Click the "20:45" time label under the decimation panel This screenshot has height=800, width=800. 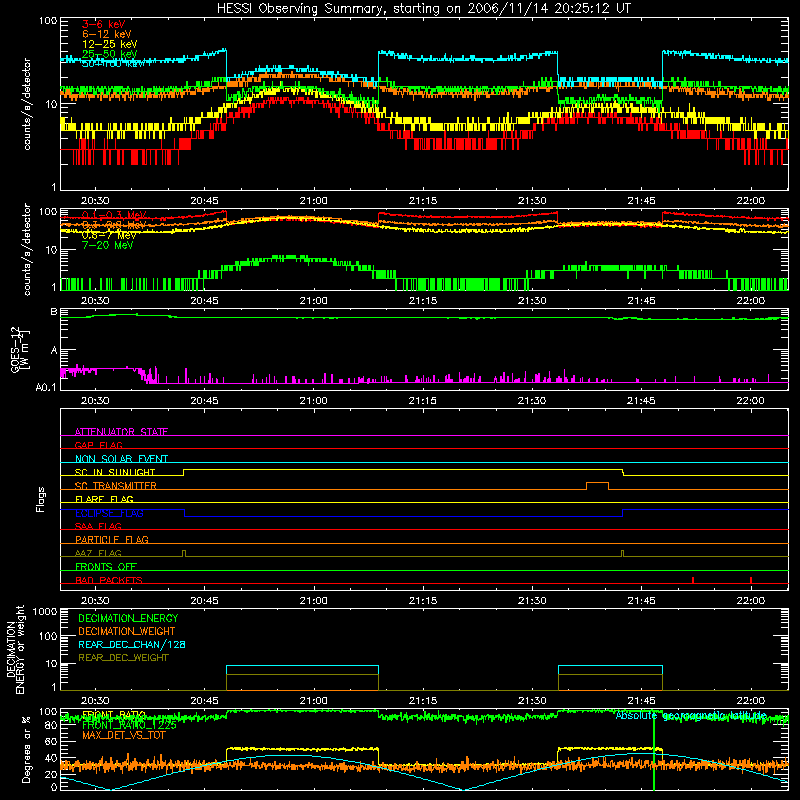click(204, 701)
